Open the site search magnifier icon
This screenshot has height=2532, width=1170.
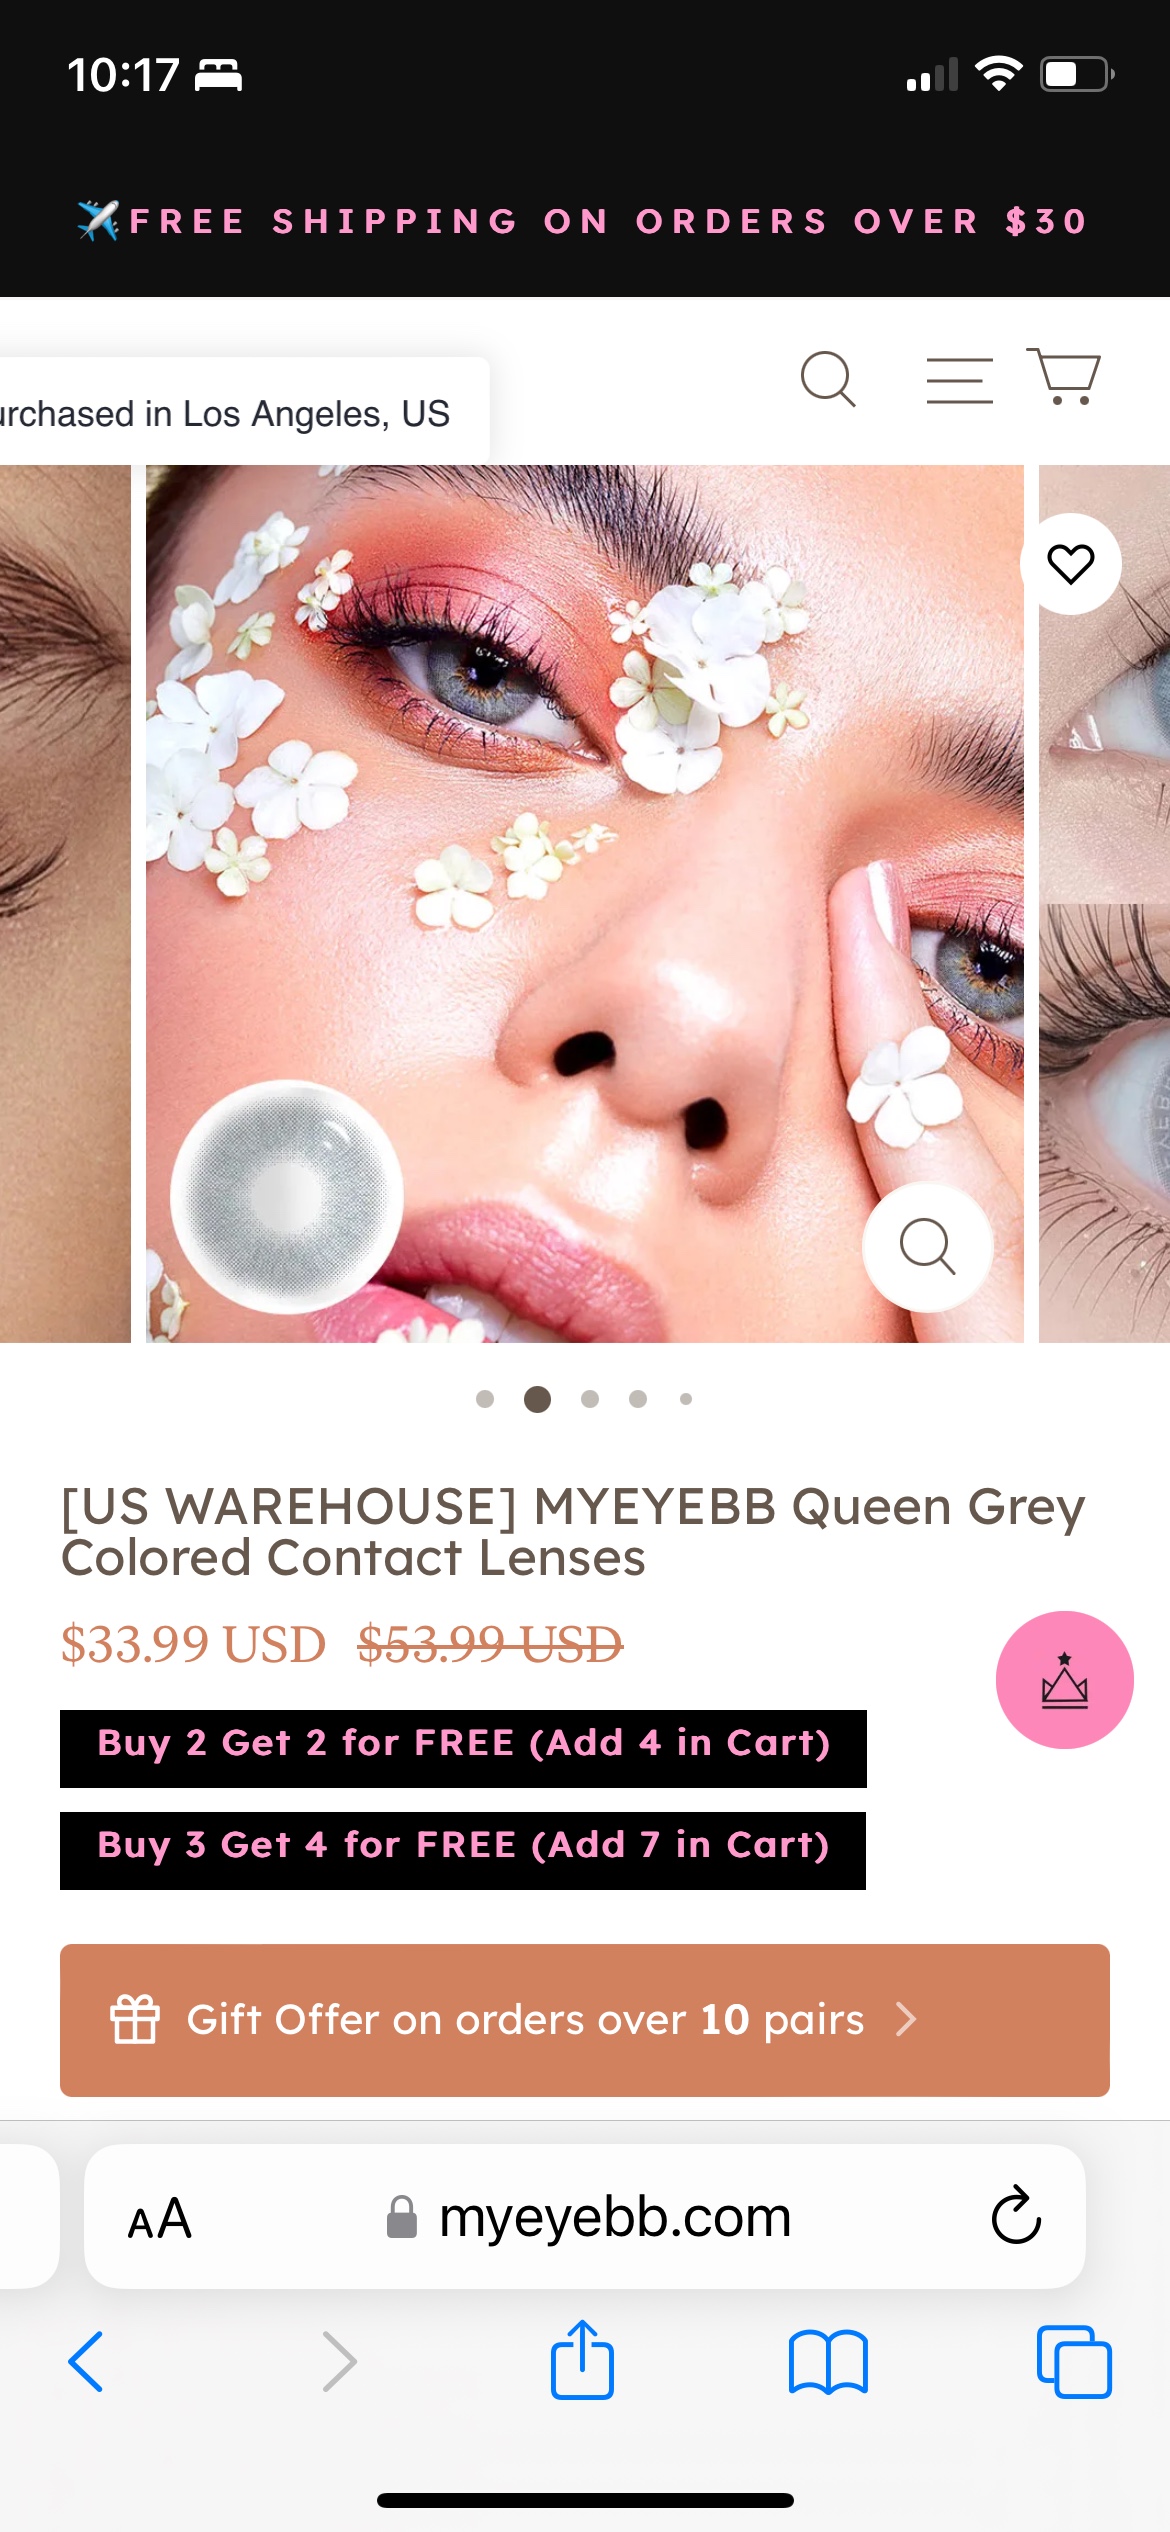point(828,379)
